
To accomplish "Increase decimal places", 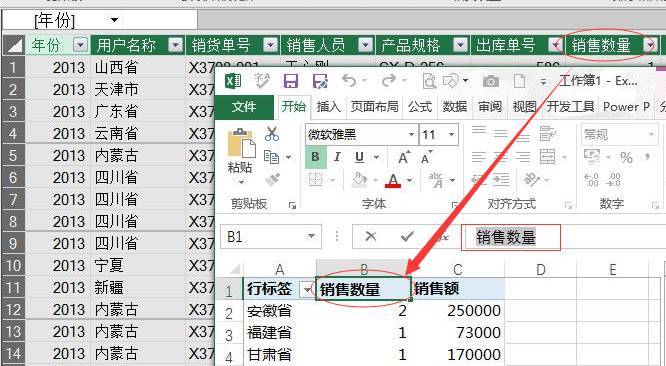I will (x=592, y=180).
